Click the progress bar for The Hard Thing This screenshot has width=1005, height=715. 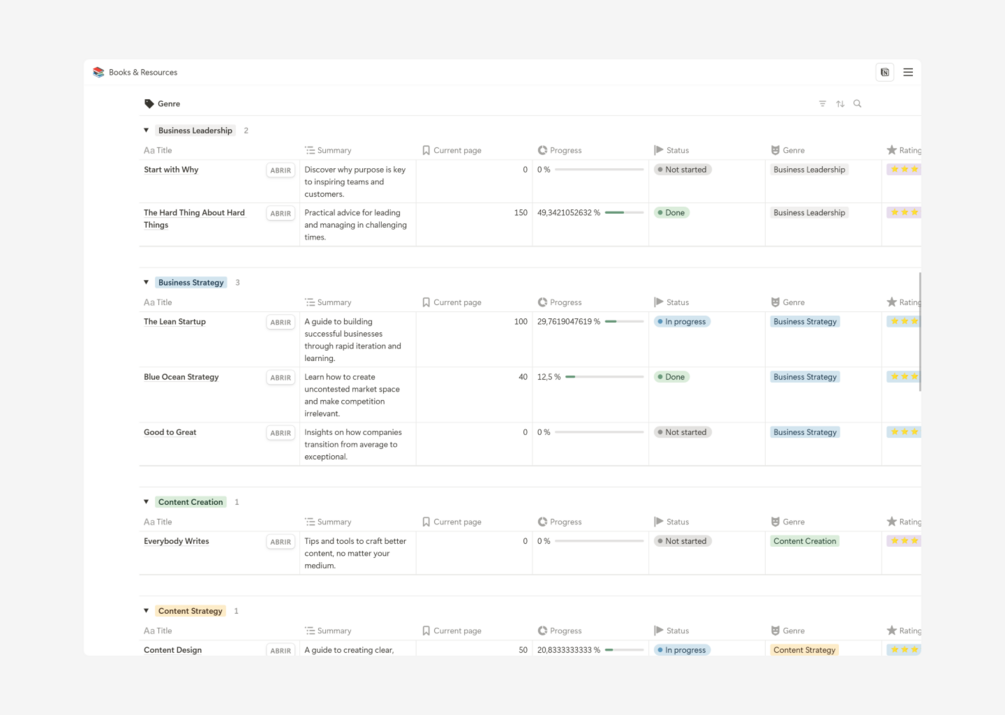(624, 213)
